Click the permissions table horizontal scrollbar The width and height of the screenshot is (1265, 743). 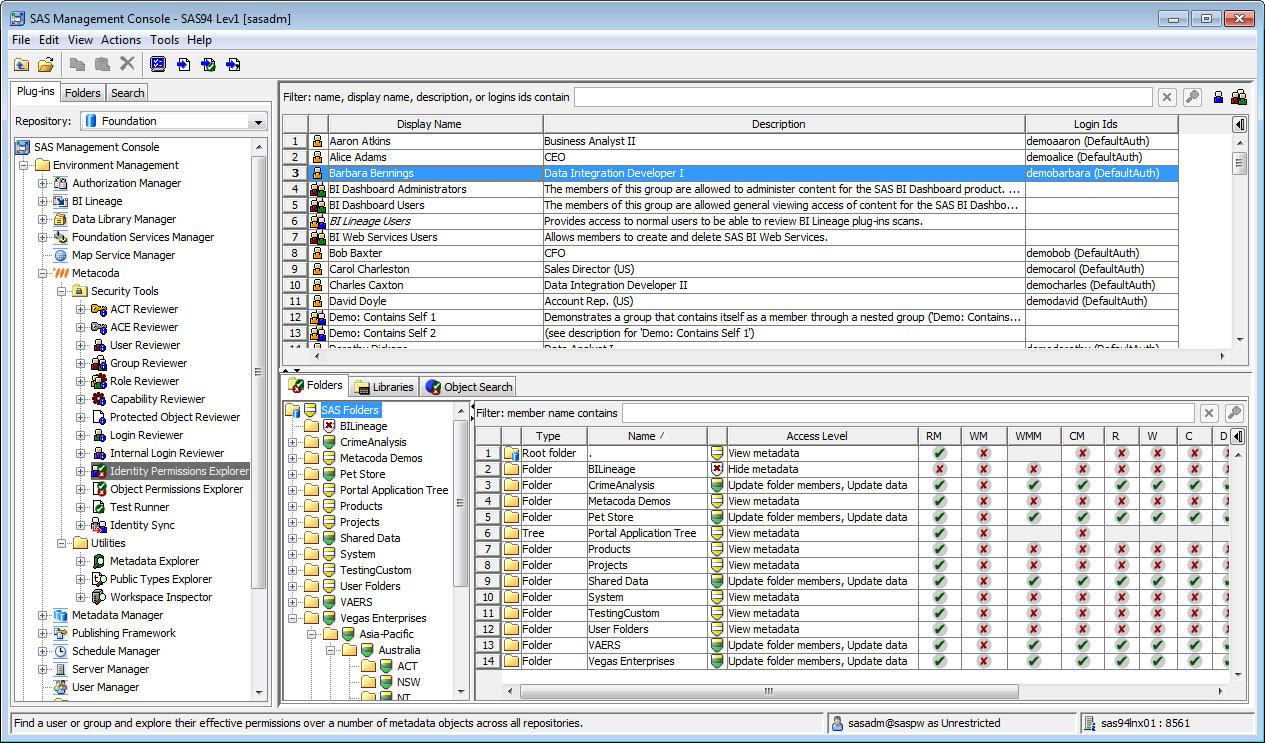768,691
